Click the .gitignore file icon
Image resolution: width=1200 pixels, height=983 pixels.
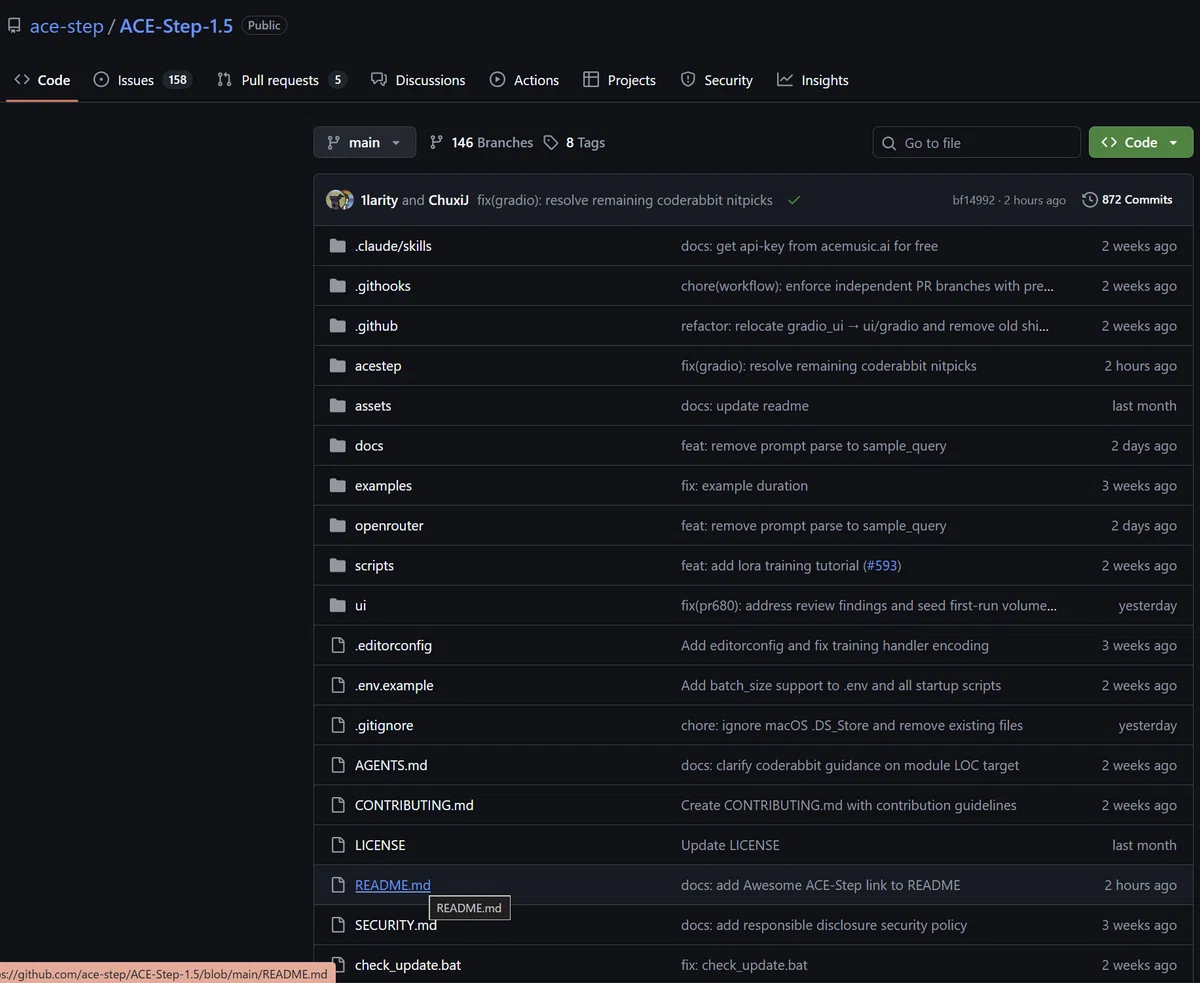pos(337,726)
